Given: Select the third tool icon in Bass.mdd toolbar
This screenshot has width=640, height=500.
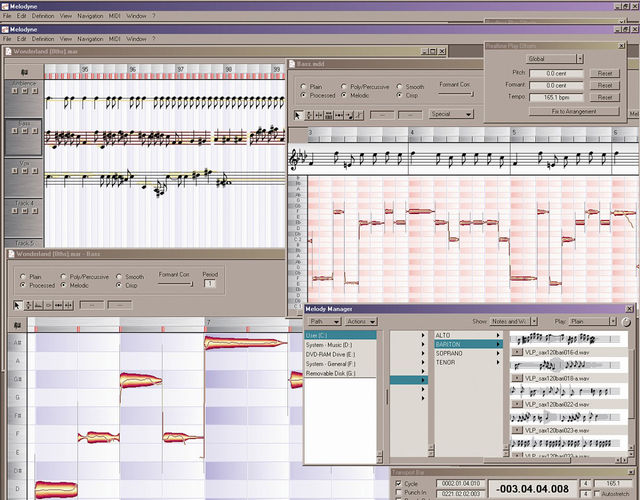Looking at the screenshot, I should [x=319, y=115].
